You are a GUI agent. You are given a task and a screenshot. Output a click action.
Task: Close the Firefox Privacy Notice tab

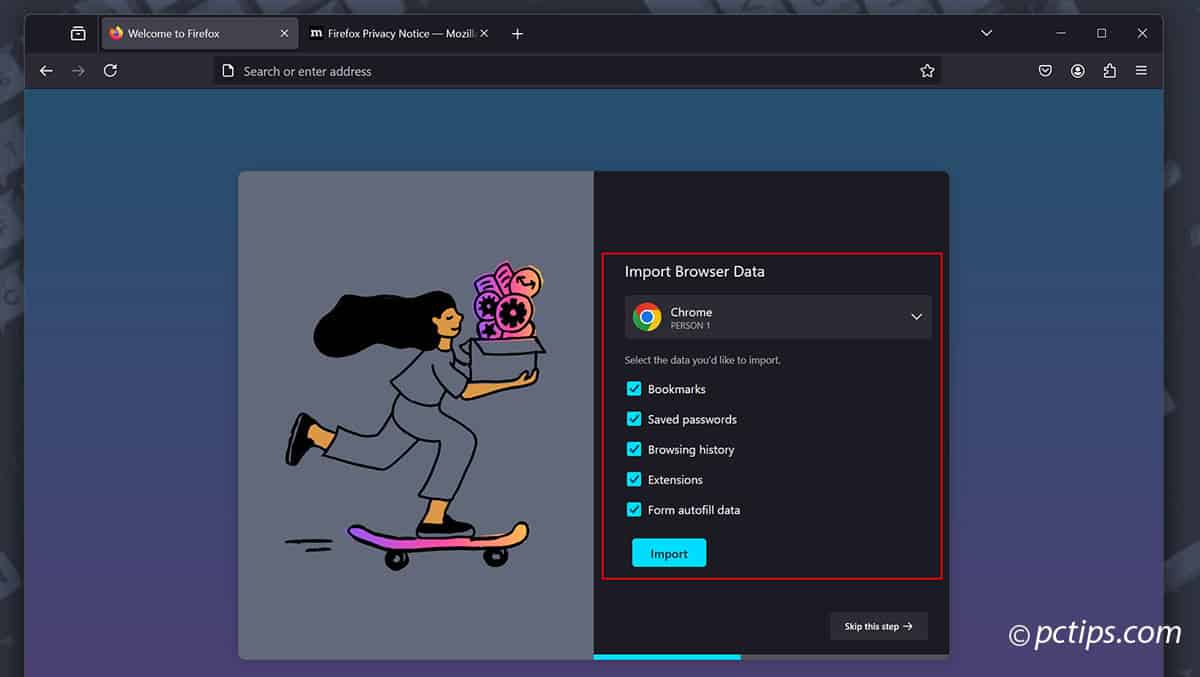click(x=484, y=33)
